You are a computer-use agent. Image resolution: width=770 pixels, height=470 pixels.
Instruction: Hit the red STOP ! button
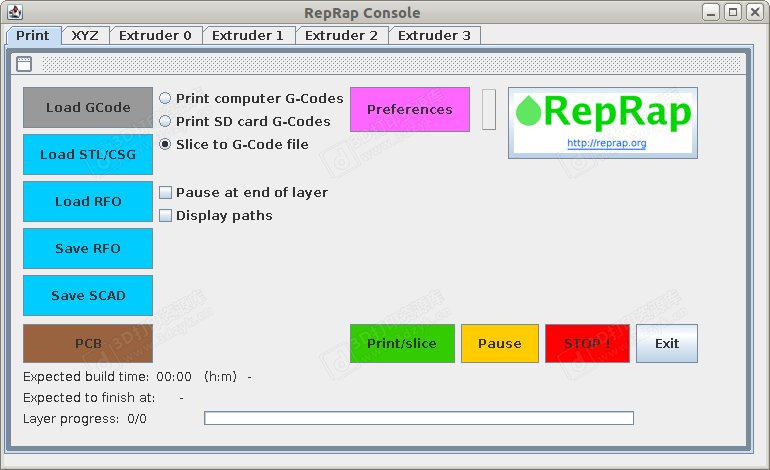[587, 343]
